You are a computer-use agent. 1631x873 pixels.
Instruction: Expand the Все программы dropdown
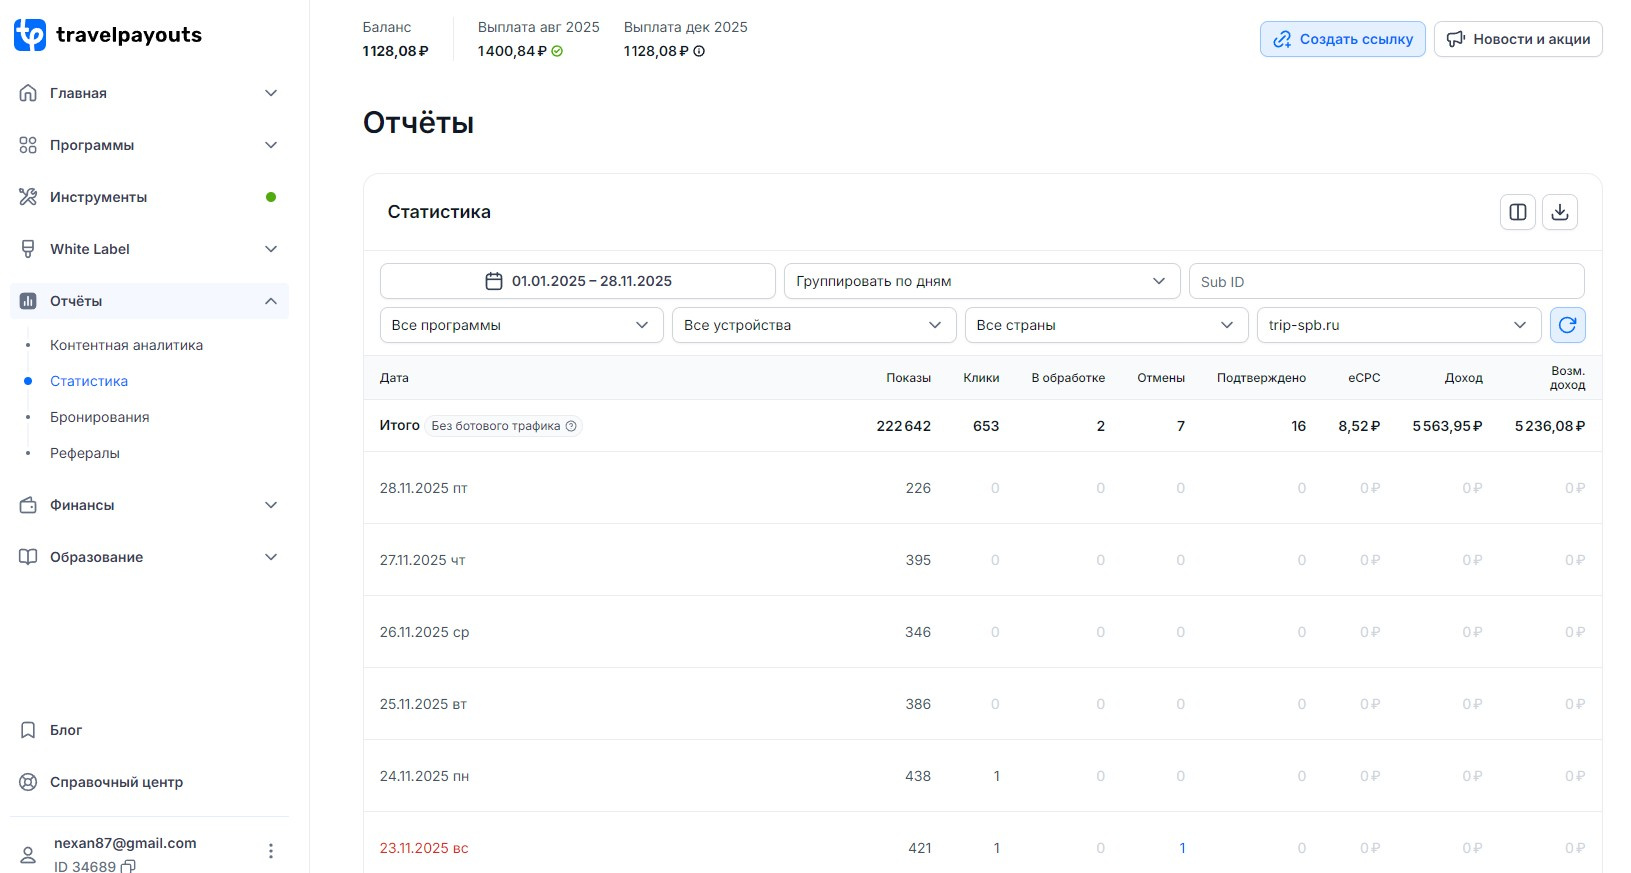[521, 325]
